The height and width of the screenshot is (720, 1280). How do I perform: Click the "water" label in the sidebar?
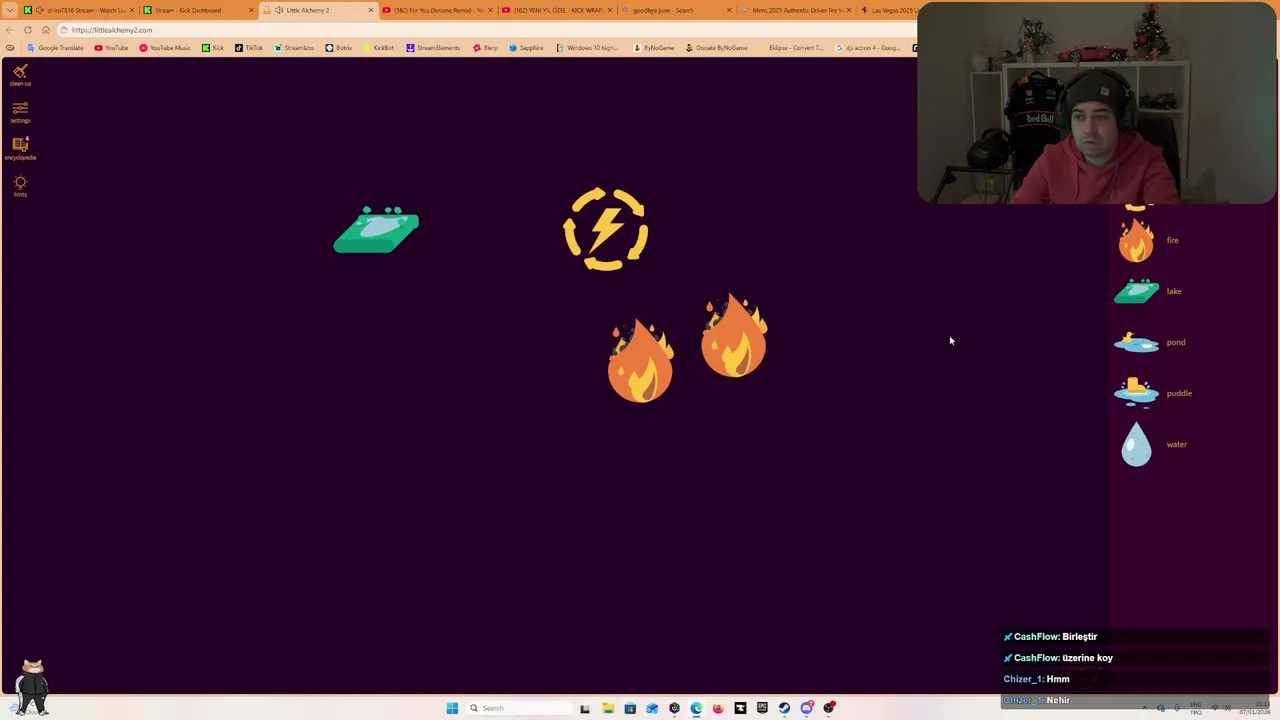tap(1177, 444)
